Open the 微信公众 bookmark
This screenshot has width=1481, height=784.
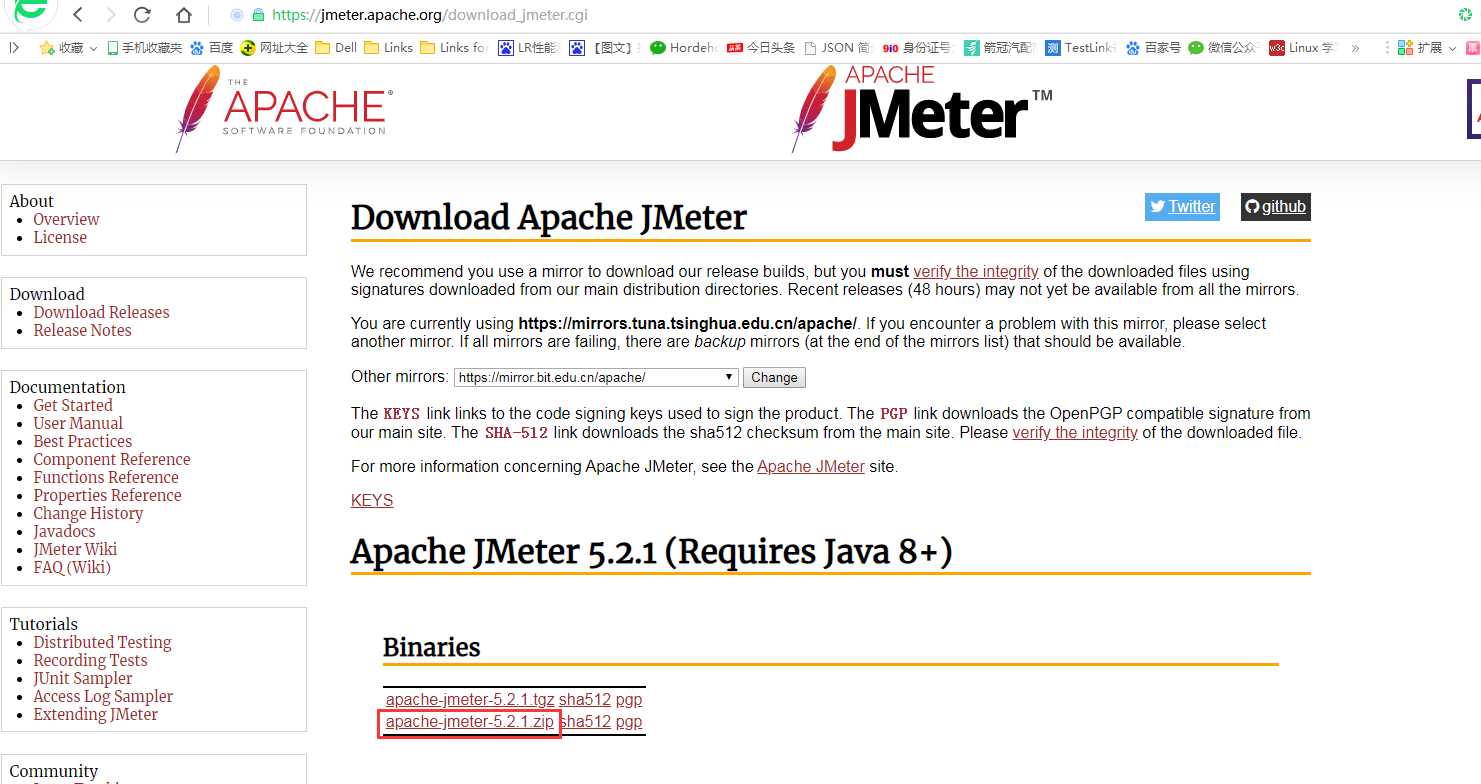(1221, 47)
